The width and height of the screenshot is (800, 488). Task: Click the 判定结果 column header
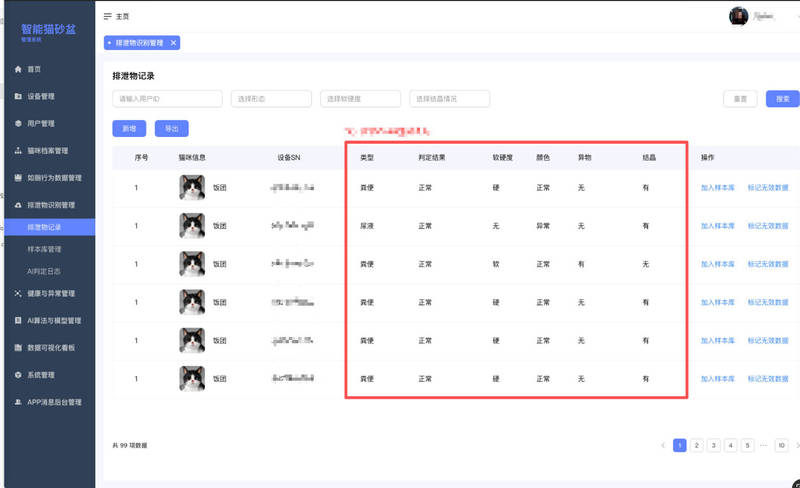click(x=432, y=157)
